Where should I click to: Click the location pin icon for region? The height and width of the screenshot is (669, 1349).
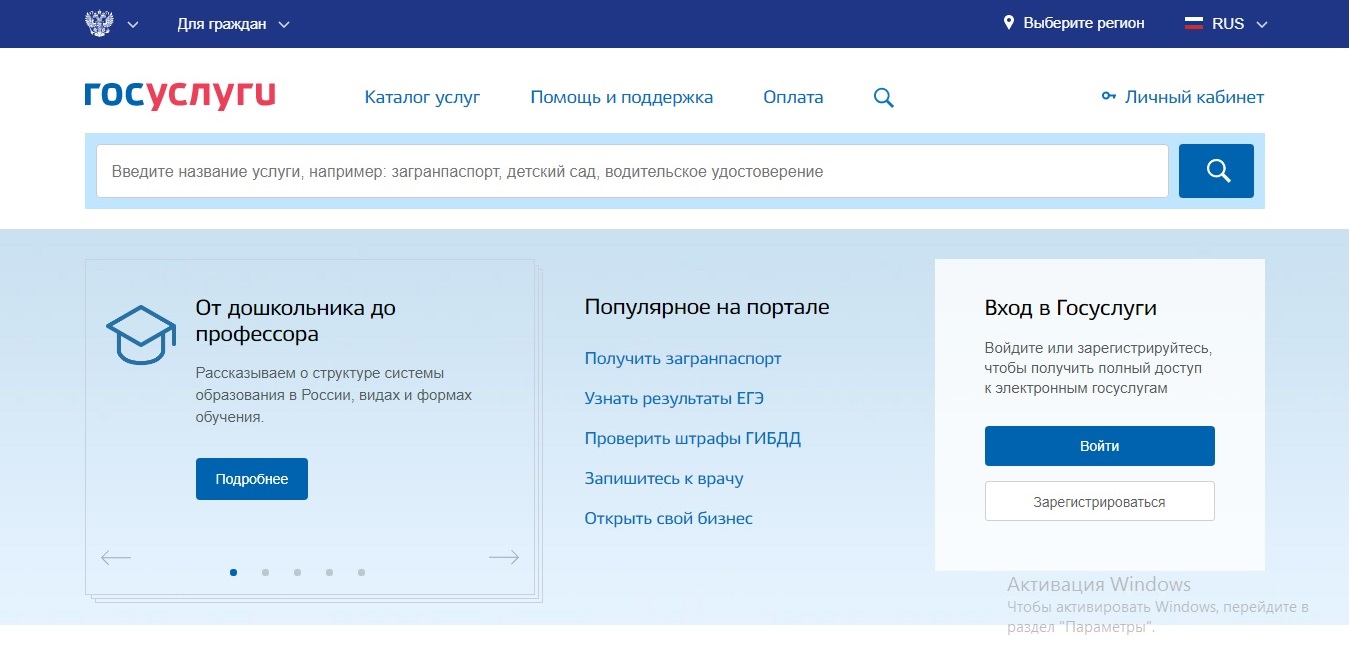(1009, 23)
